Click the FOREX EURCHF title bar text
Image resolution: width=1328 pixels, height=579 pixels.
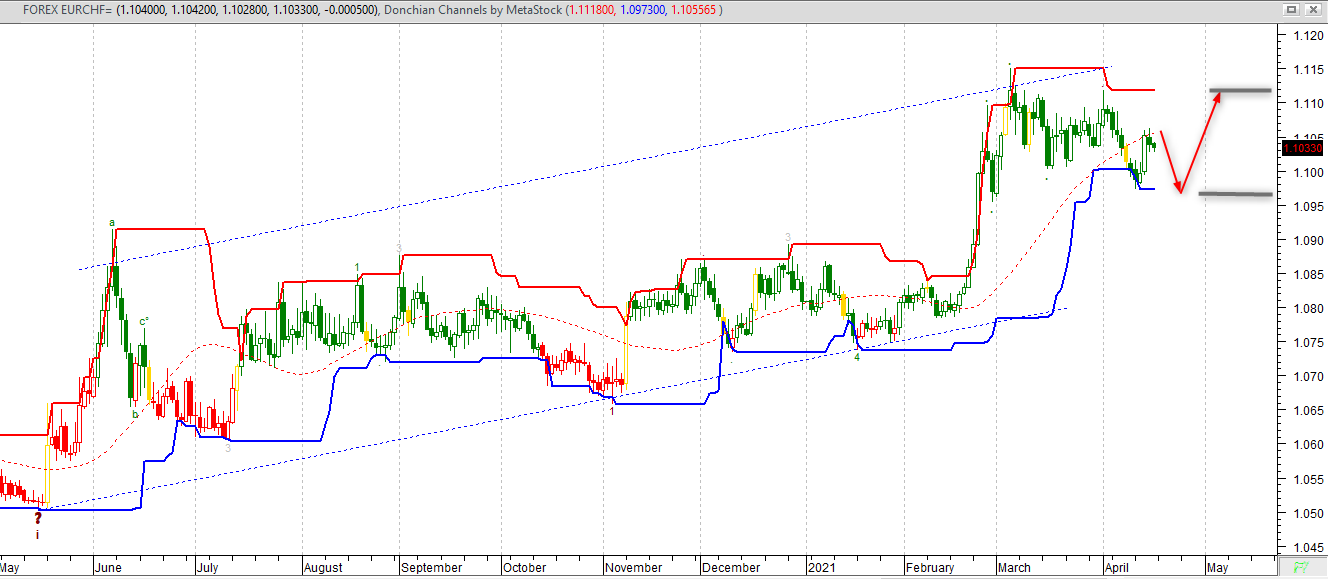pyautogui.click(x=60, y=9)
